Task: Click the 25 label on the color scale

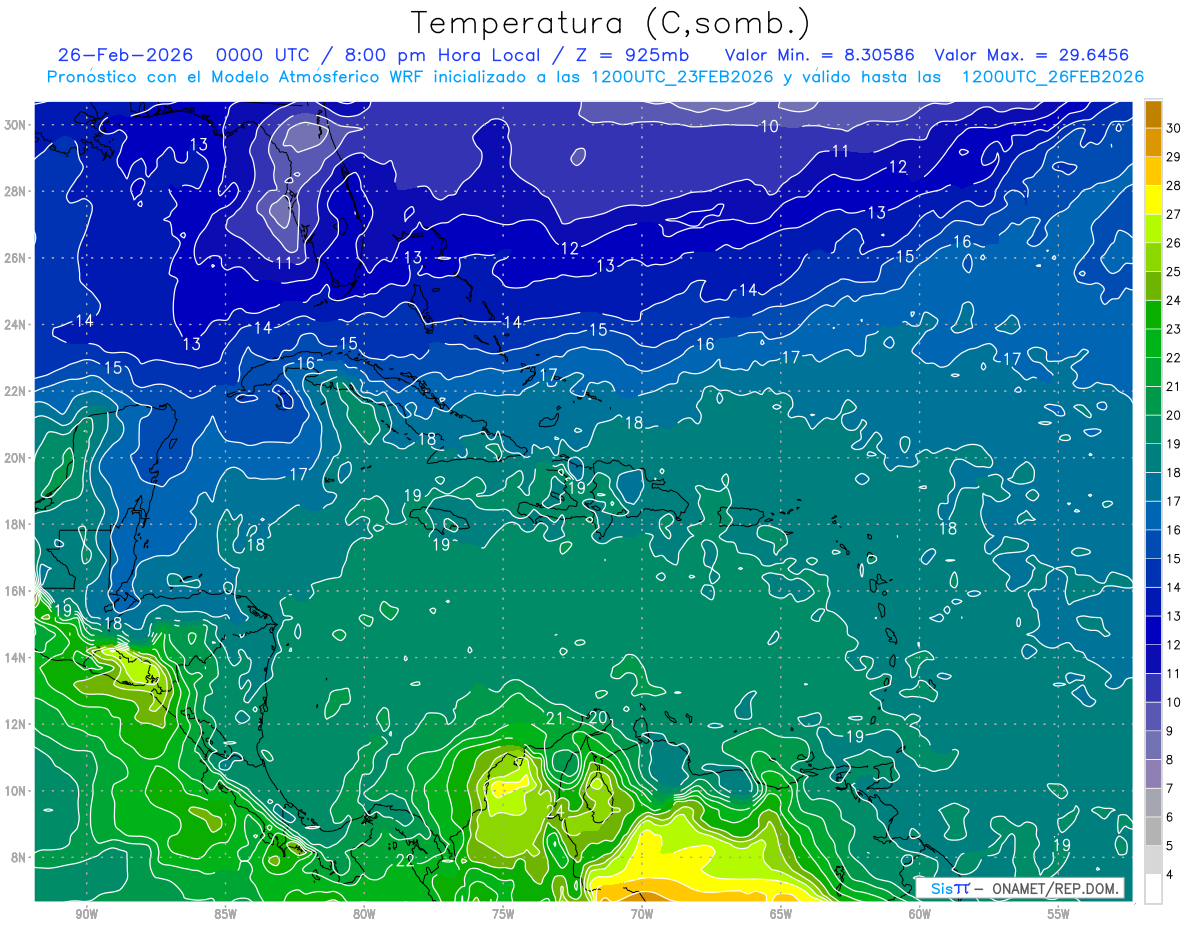Action: (x=1174, y=272)
